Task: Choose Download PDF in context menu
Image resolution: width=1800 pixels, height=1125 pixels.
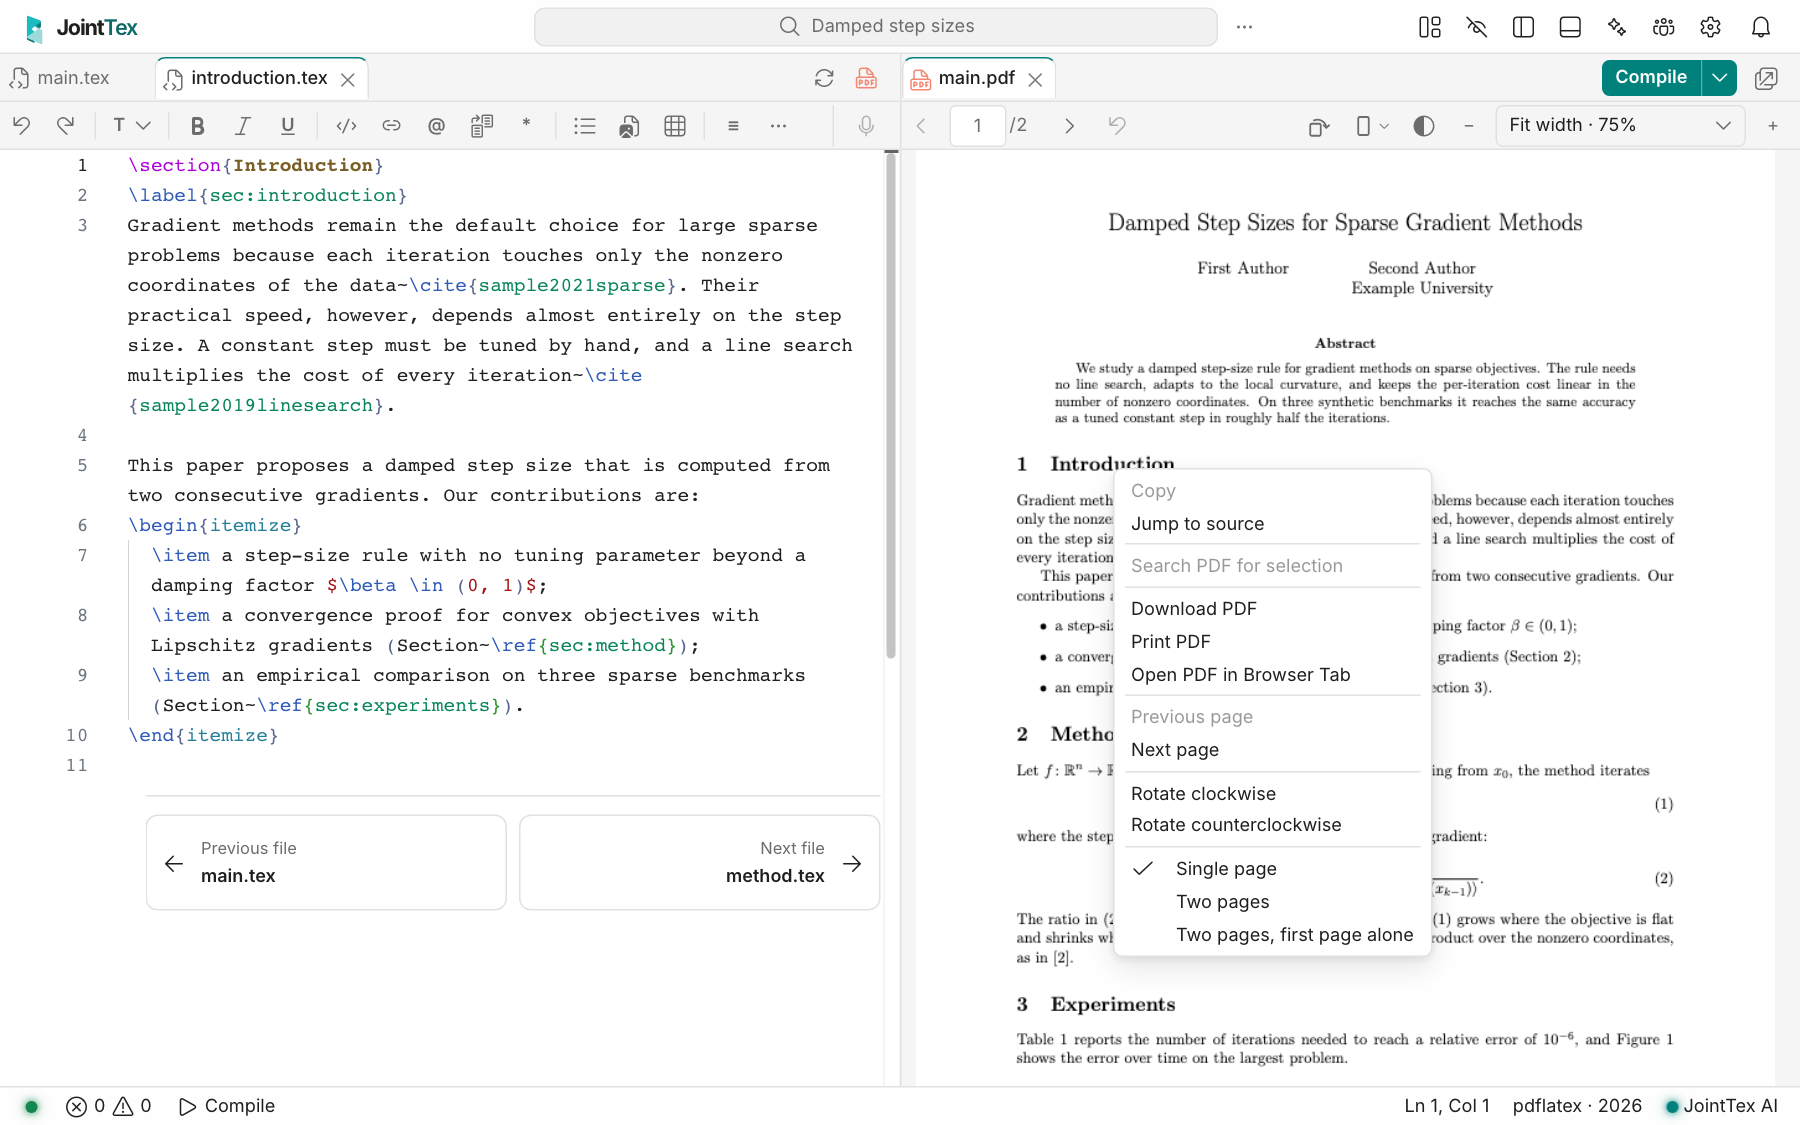Action: tap(1272, 609)
